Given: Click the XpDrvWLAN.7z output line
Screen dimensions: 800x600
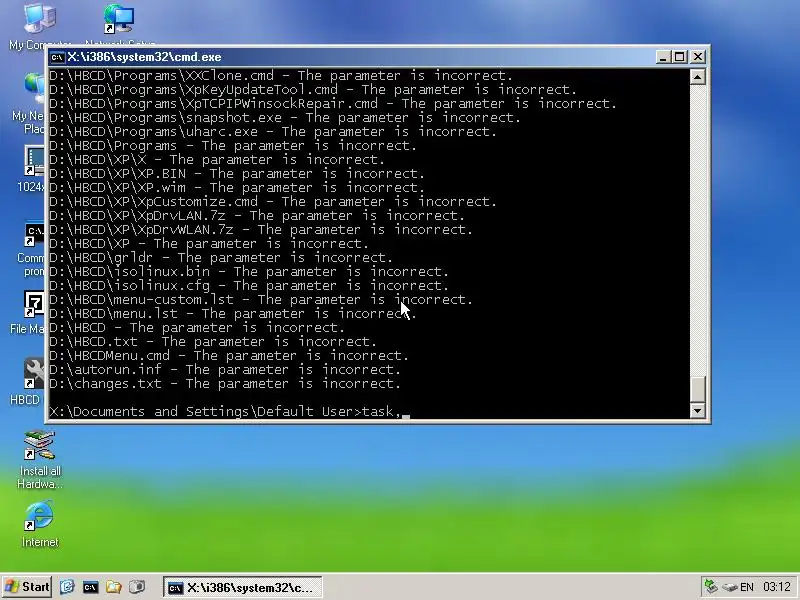Looking at the screenshot, I should [x=261, y=230].
